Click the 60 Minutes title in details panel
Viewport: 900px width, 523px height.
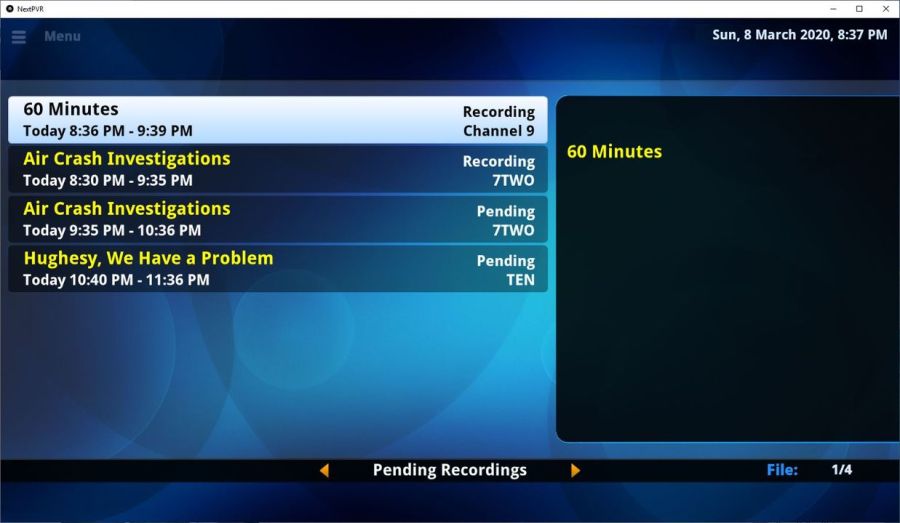click(614, 152)
